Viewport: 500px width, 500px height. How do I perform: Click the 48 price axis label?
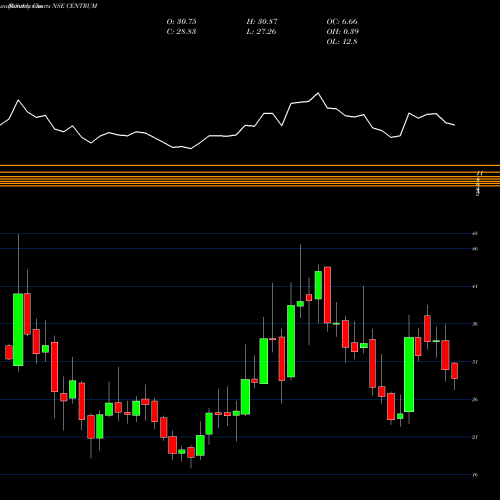[x=475, y=234]
